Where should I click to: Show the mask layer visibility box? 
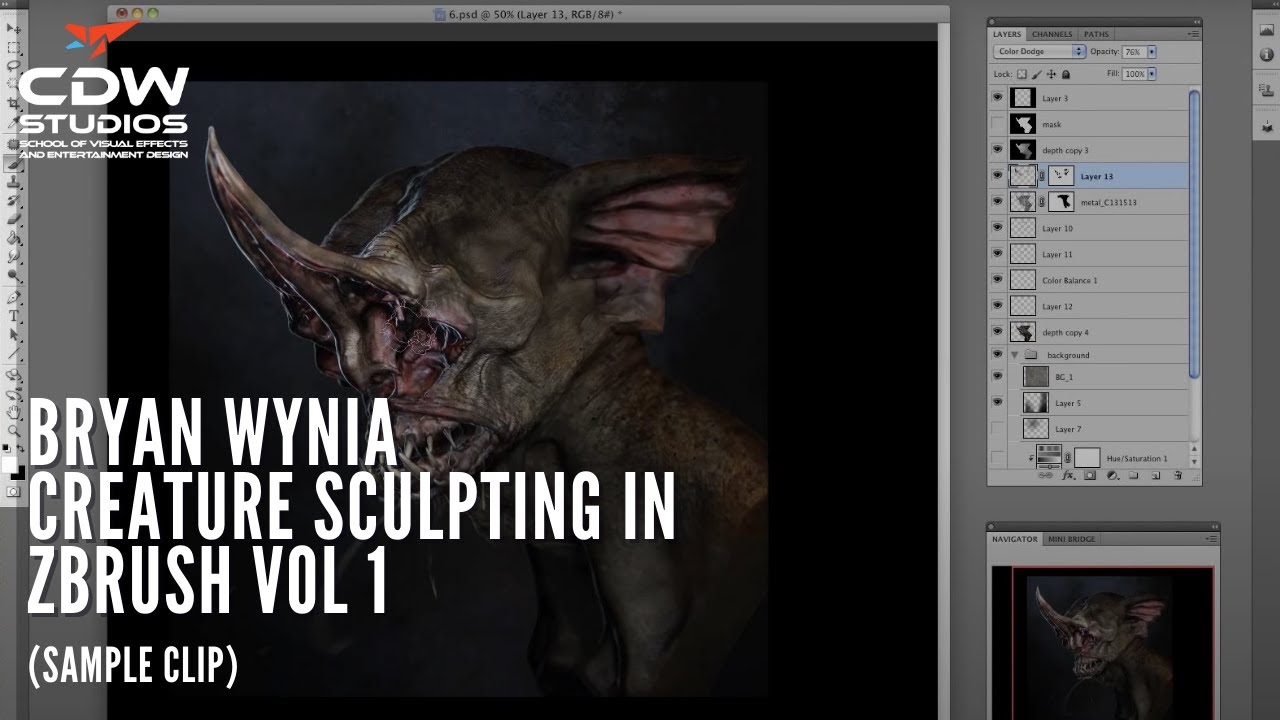click(x=997, y=124)
